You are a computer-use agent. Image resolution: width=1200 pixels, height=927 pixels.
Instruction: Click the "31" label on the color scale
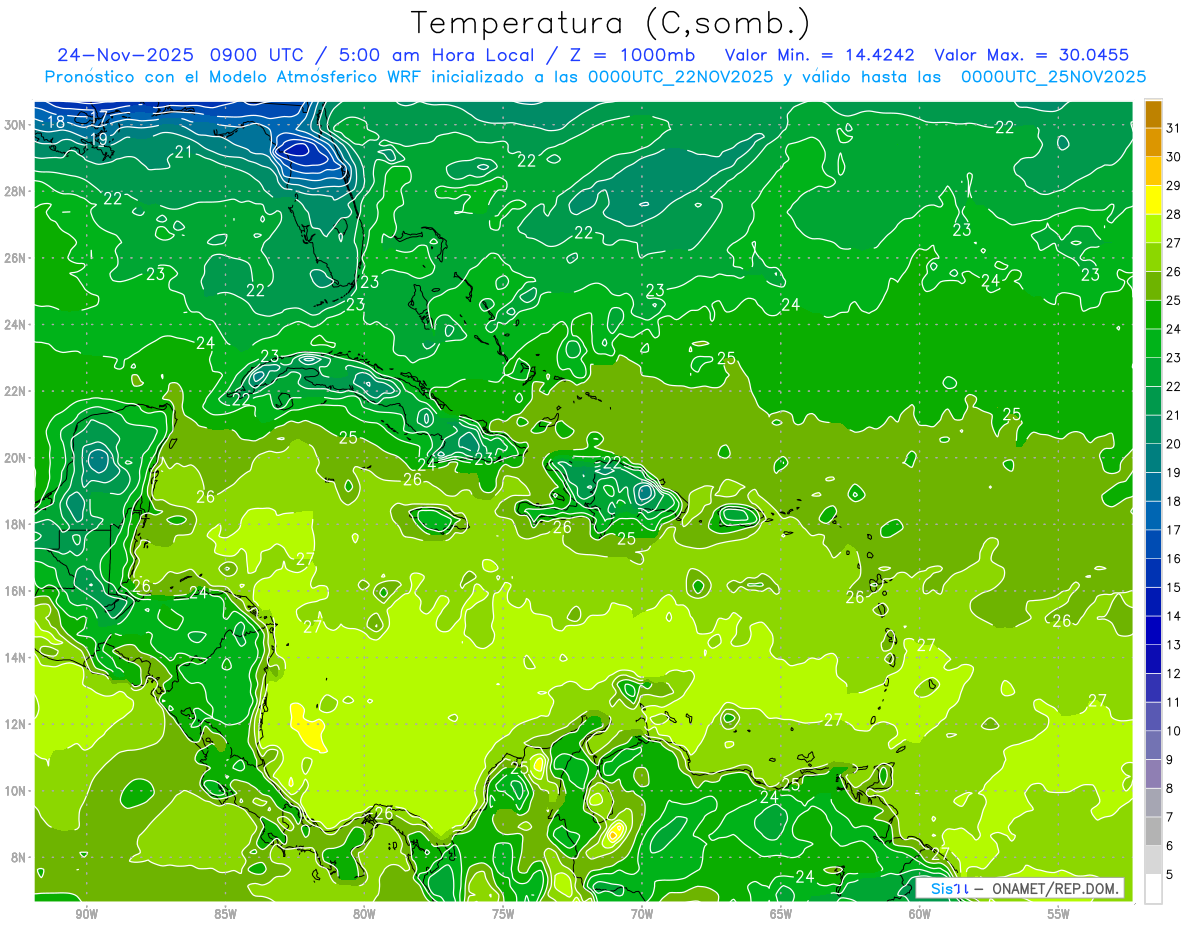[1173, 128]
